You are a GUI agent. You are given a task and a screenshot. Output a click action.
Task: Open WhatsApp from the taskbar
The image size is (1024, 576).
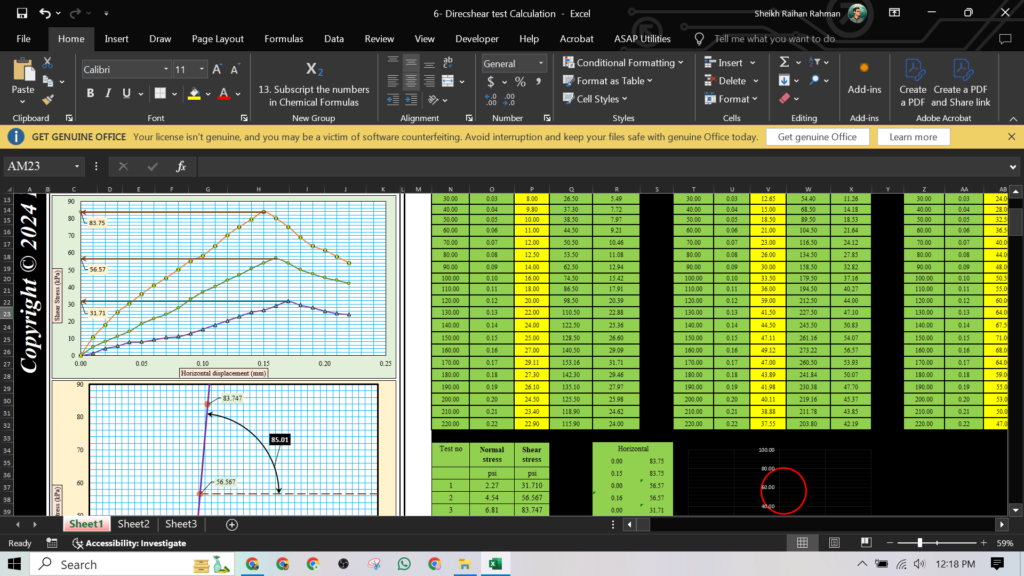[x=404, y=564]
